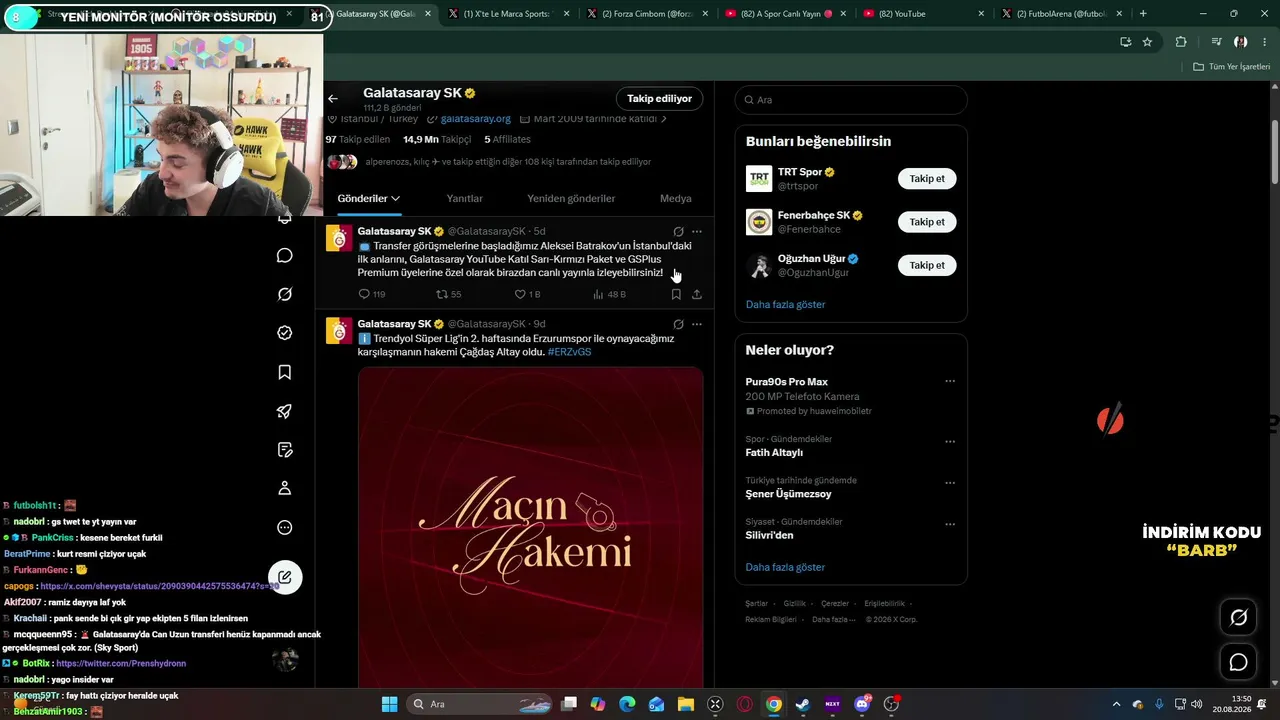Open the #ERZvGS hashtag link
Screen dimensions: 1280x720
(x=569, y=352)
